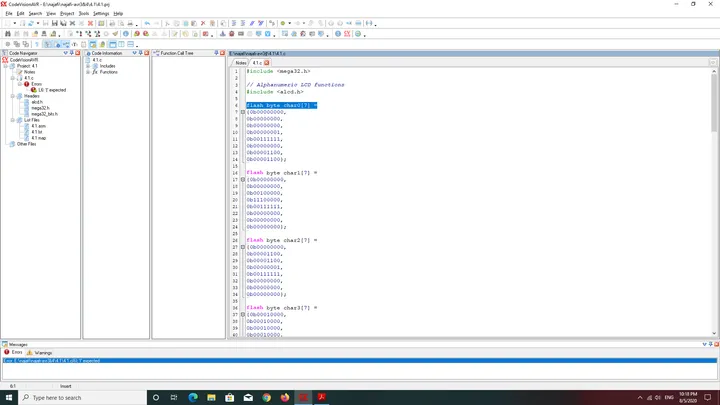Click the save file disk icon
720x405 pixels.
pos(54,23)
